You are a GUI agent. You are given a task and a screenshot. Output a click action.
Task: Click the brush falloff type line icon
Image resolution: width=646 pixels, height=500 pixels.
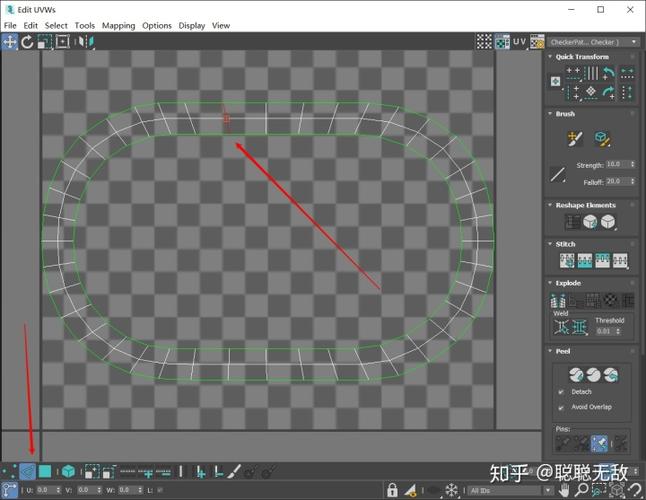point(557,174)
